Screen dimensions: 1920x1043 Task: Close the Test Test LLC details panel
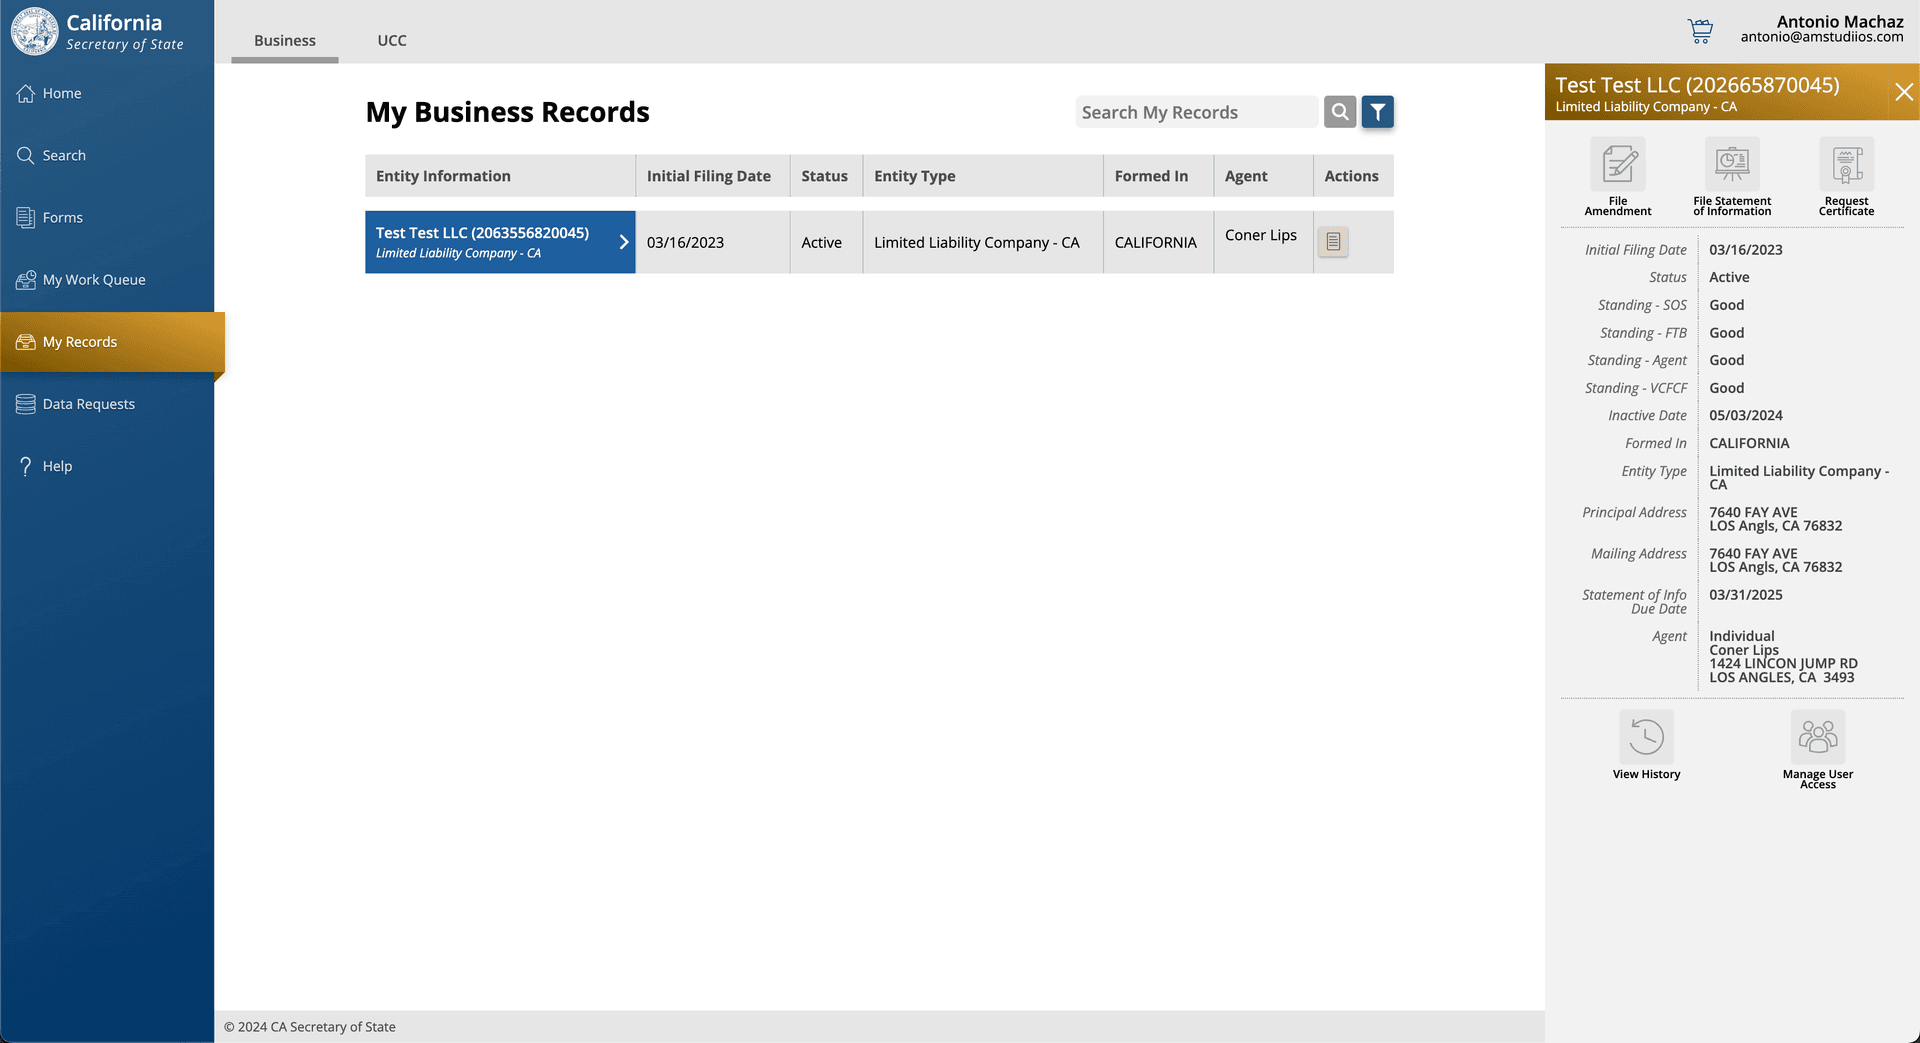tap(1903, 92)
